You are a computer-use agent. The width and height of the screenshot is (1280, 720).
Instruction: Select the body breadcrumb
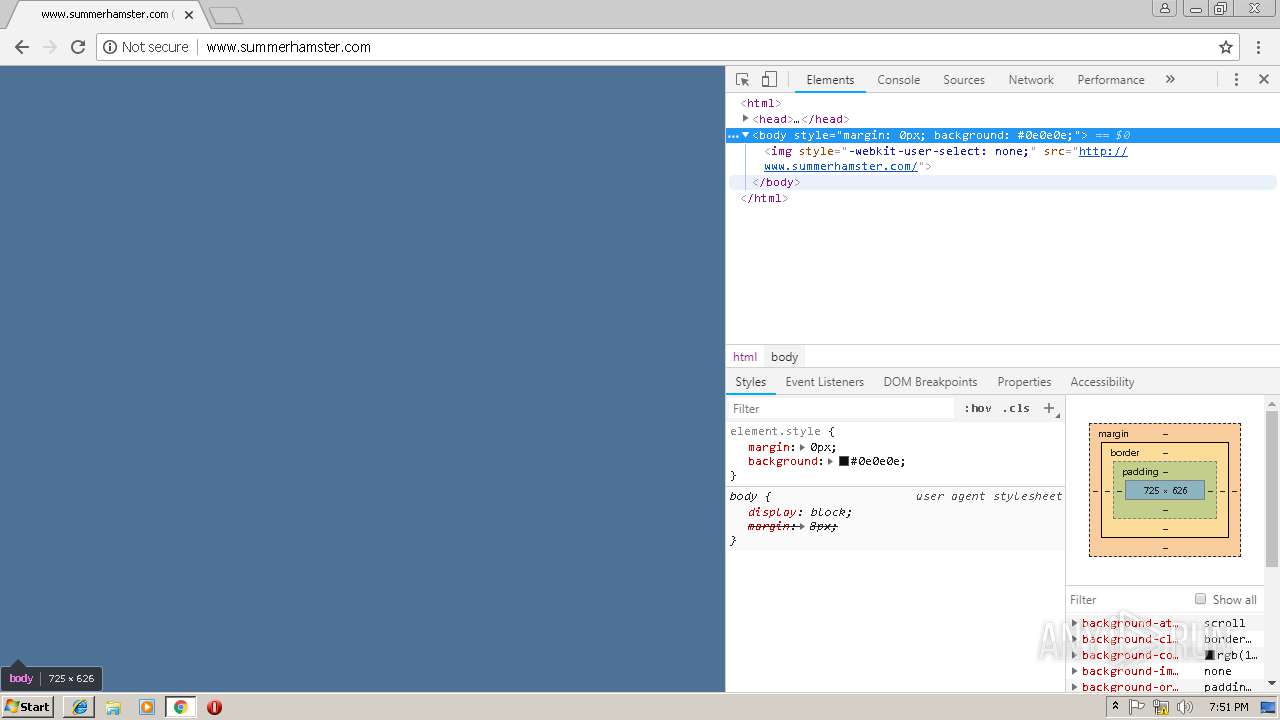784,357
